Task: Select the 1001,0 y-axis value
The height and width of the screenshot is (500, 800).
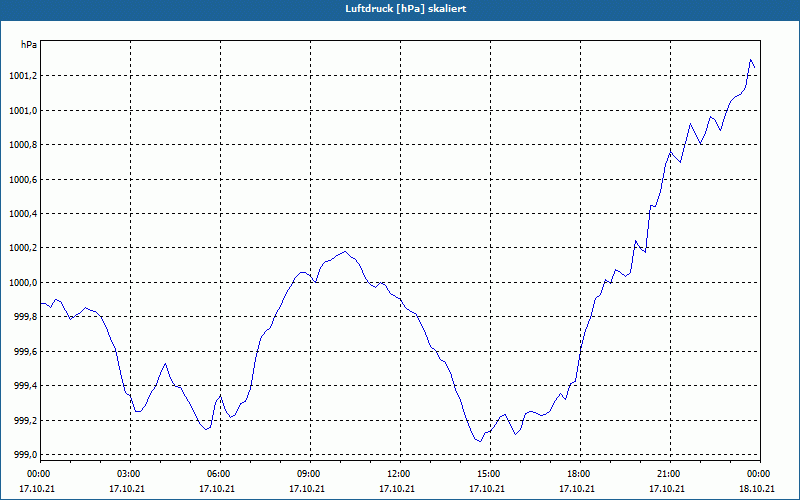Action: (22, 111)
